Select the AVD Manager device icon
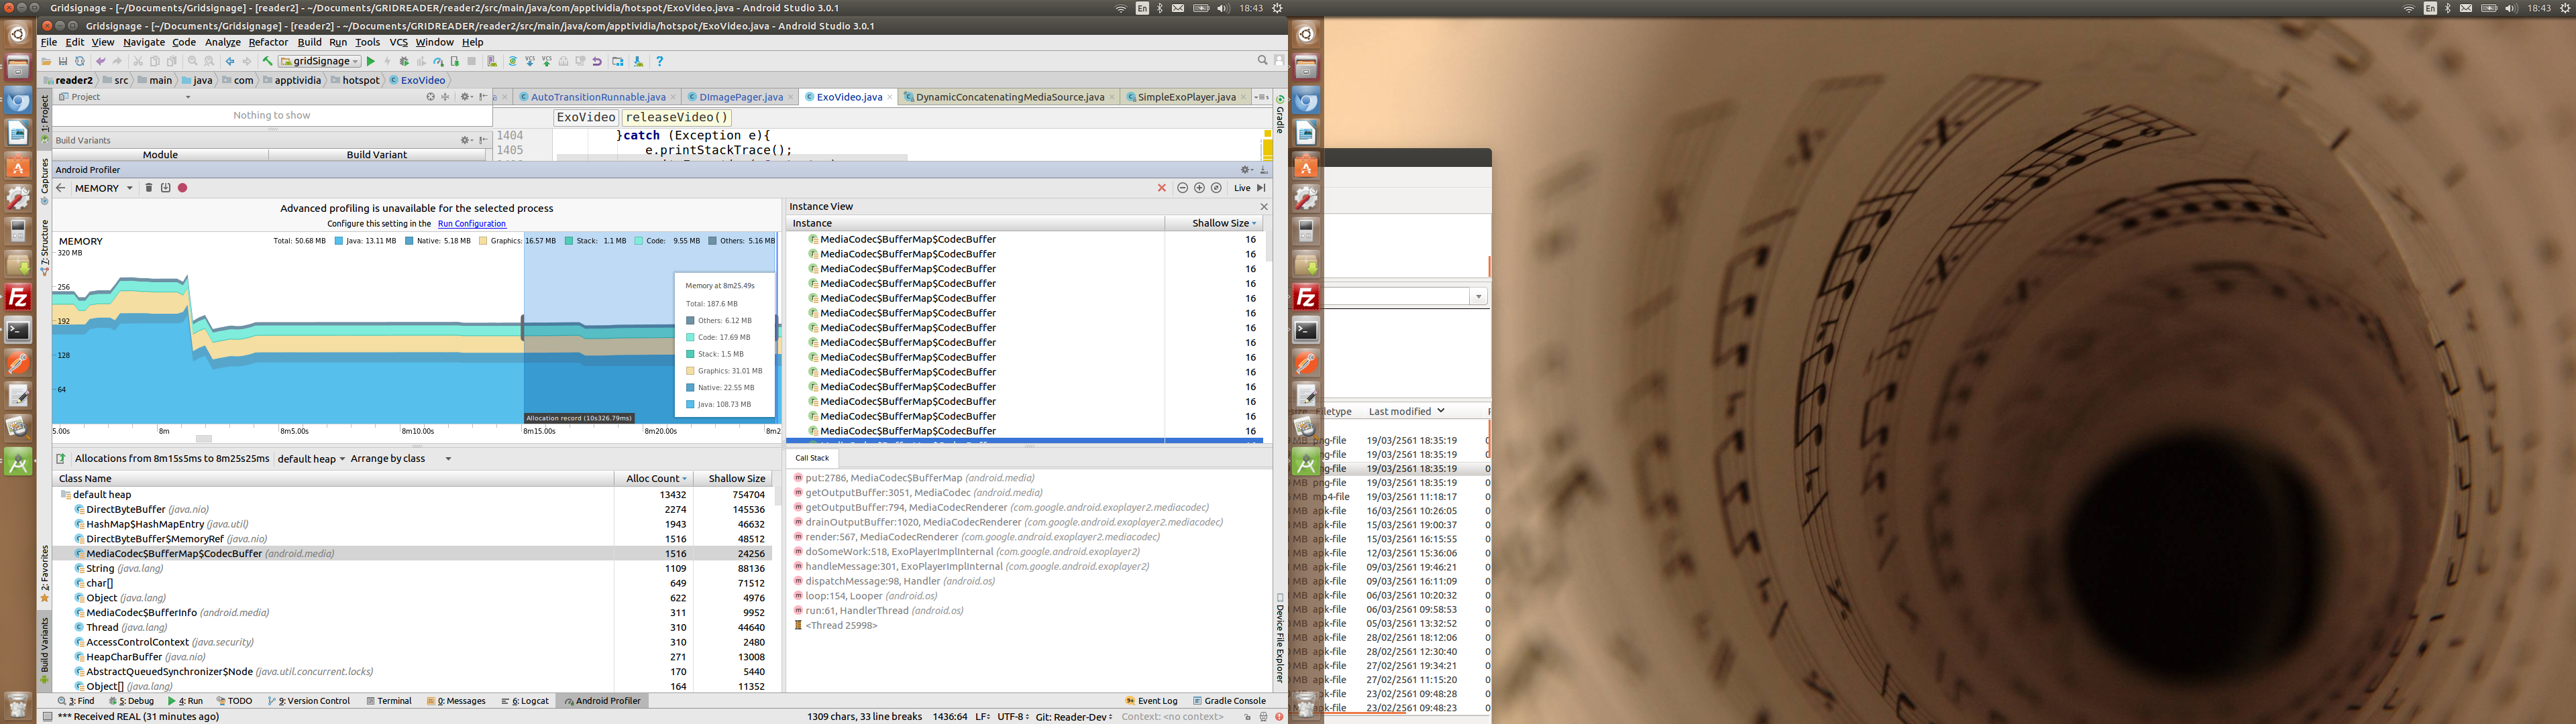 [x=492, y=61]
